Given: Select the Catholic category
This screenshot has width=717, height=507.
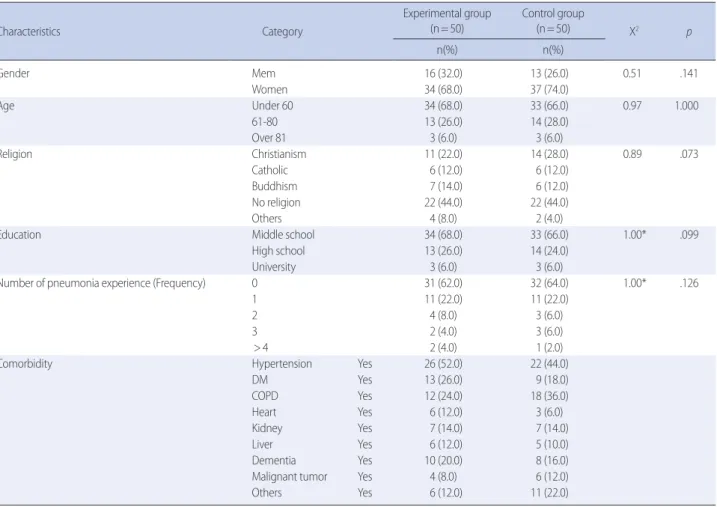Looking at the screenshot, I should point(269,170).
